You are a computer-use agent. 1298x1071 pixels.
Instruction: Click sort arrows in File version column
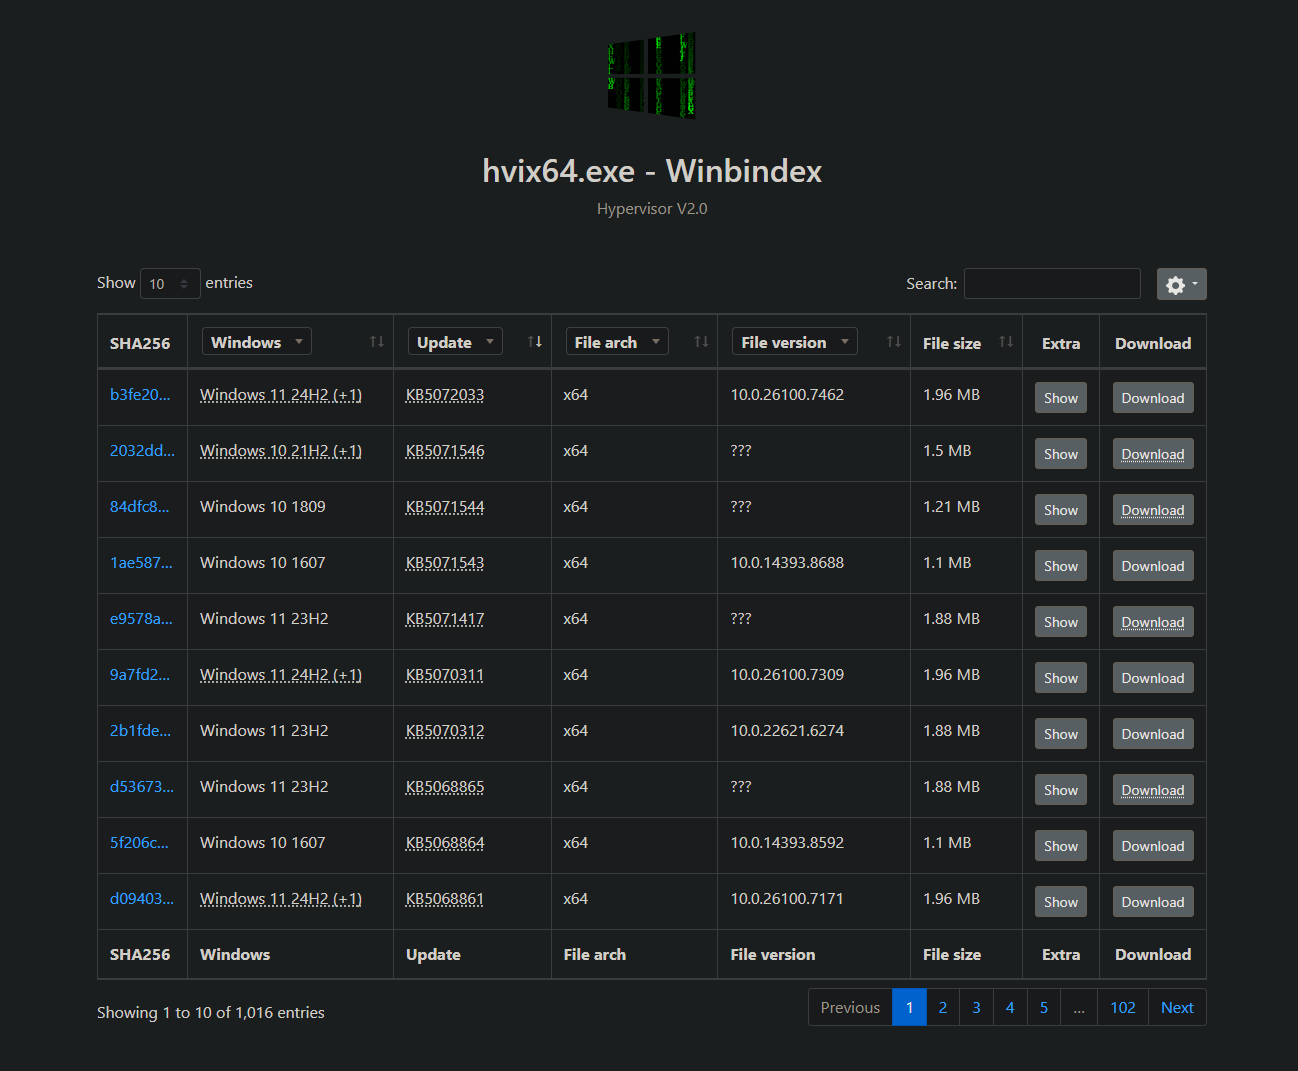tap(894, 342)
